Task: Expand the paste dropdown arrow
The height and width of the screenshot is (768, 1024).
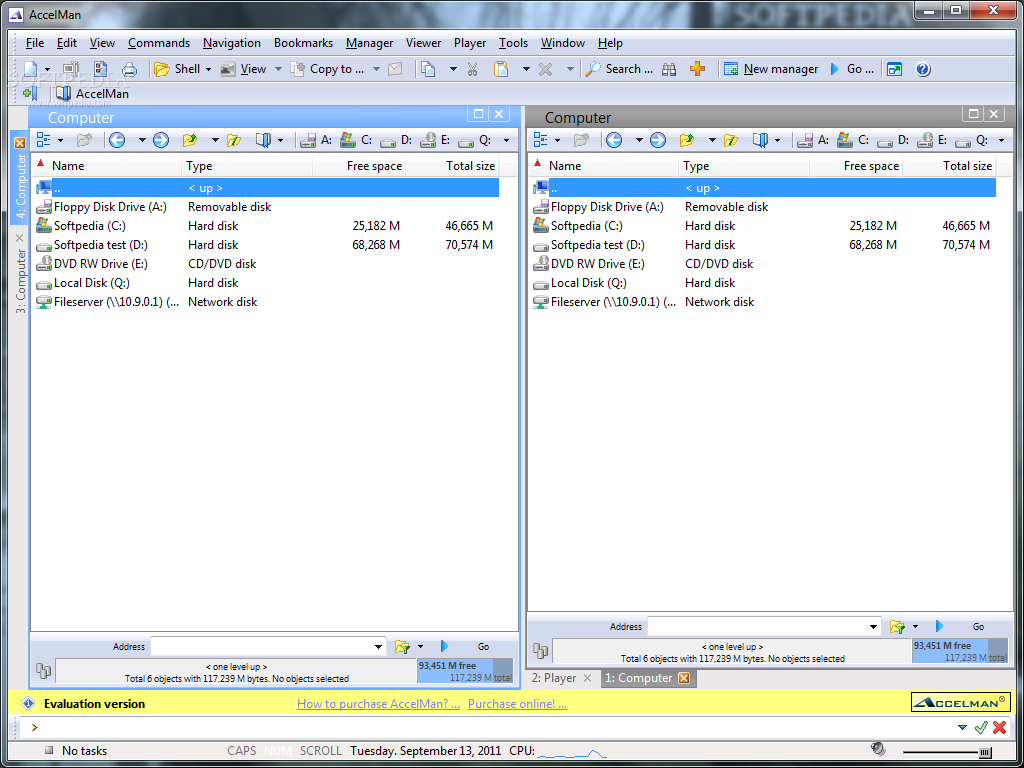Action: point(526,69)
